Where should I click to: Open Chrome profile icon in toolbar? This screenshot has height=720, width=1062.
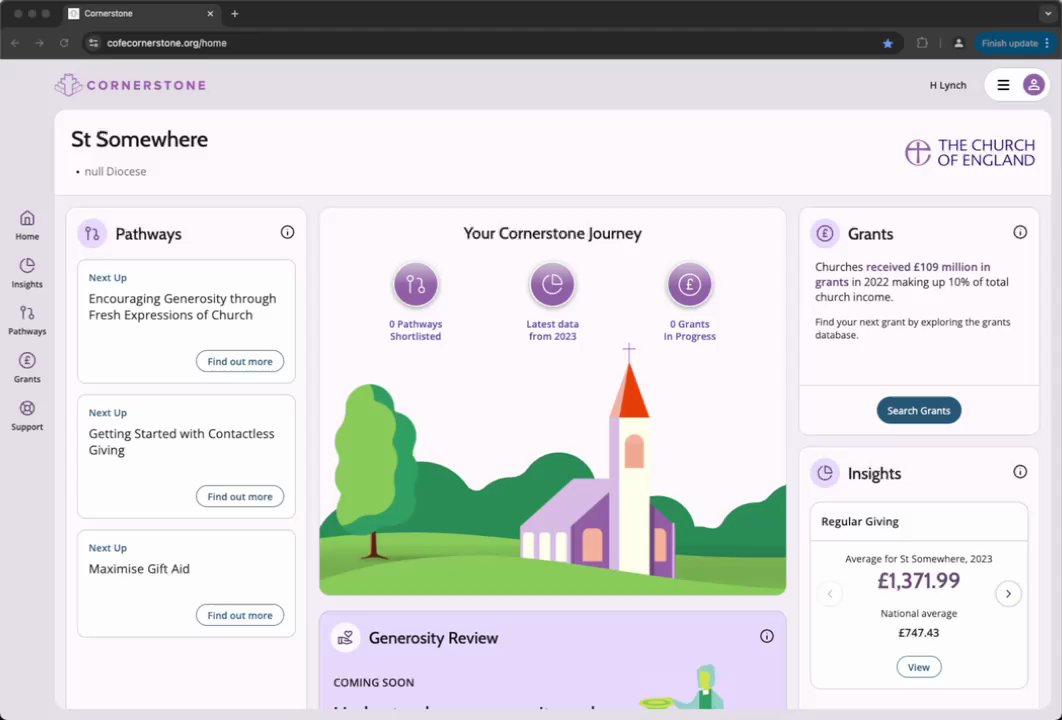pyautogui.click(x=958, y=43)
